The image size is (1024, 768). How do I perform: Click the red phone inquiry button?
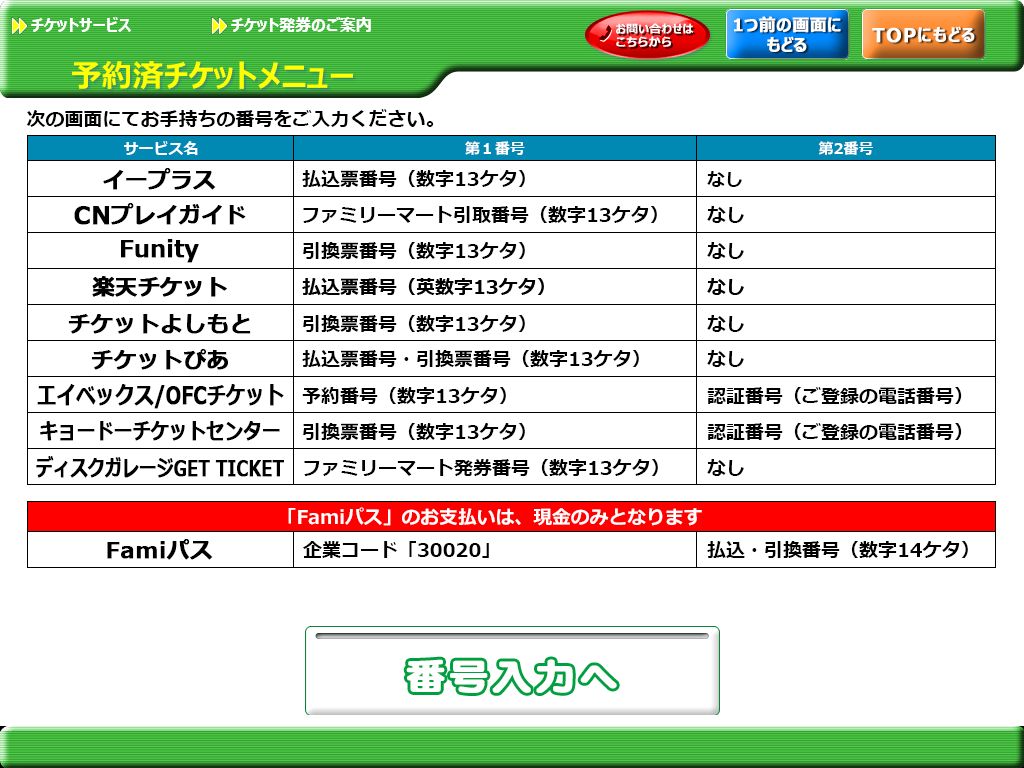(647, 35)
